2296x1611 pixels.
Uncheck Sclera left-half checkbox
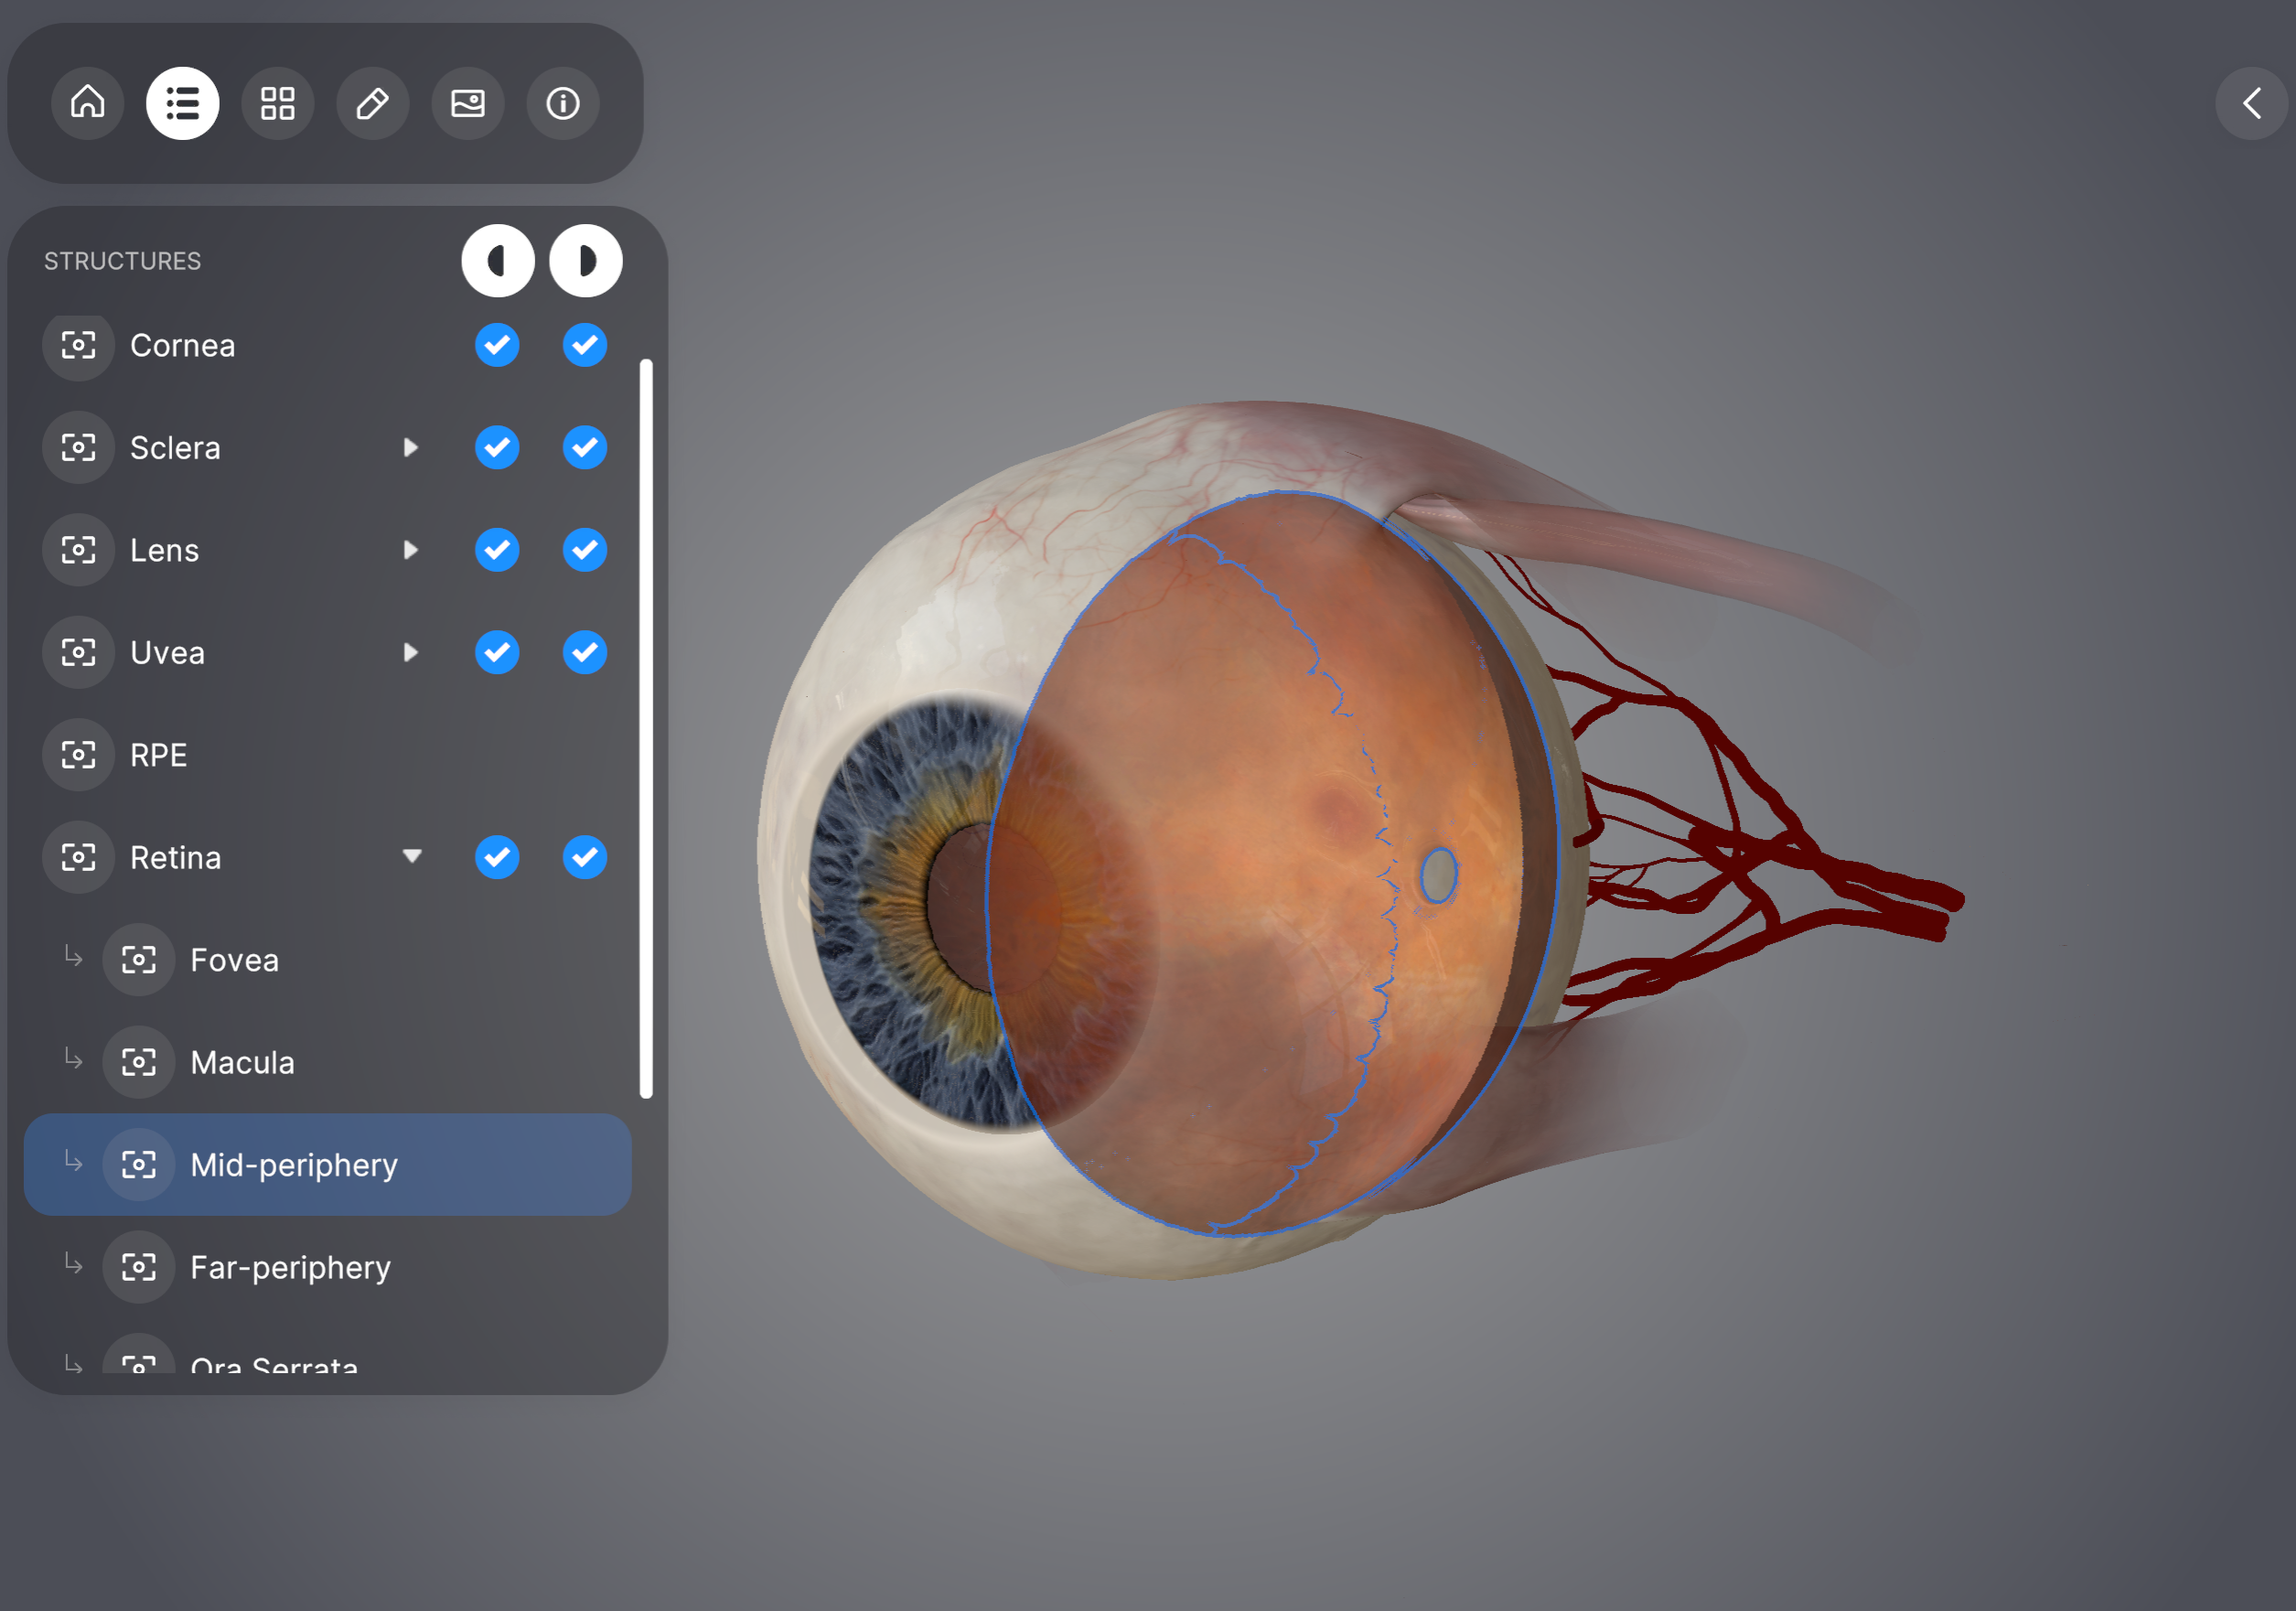pyautogui.click(x=497, y=448)
